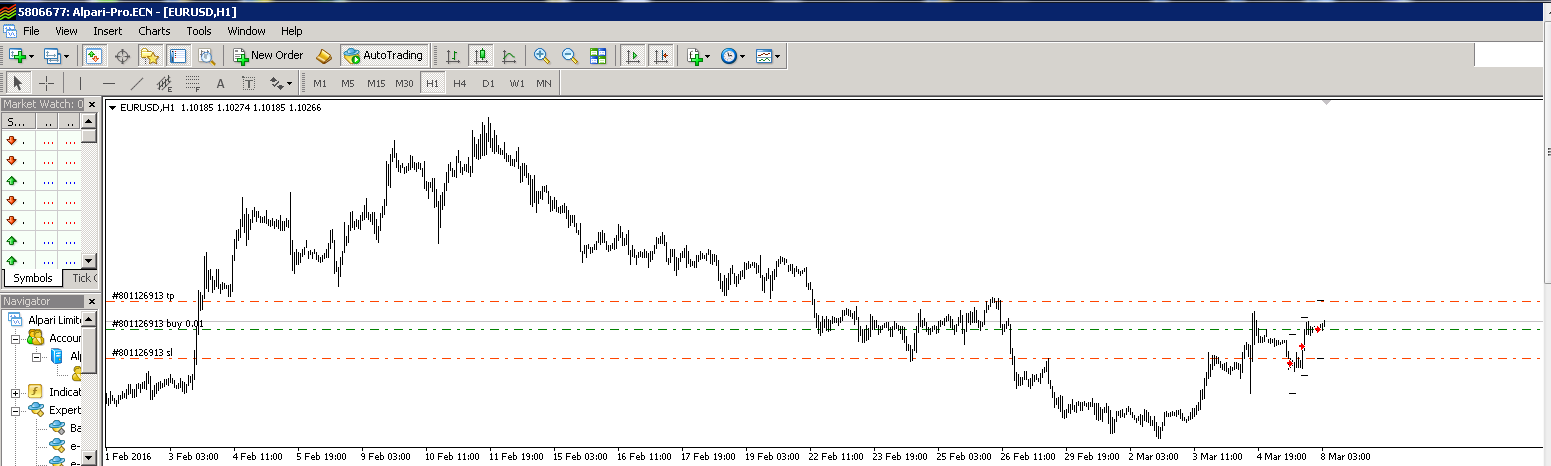The image size is (1551, 466).
Task: Switch timeframe to MN
Action: point(544,83)
